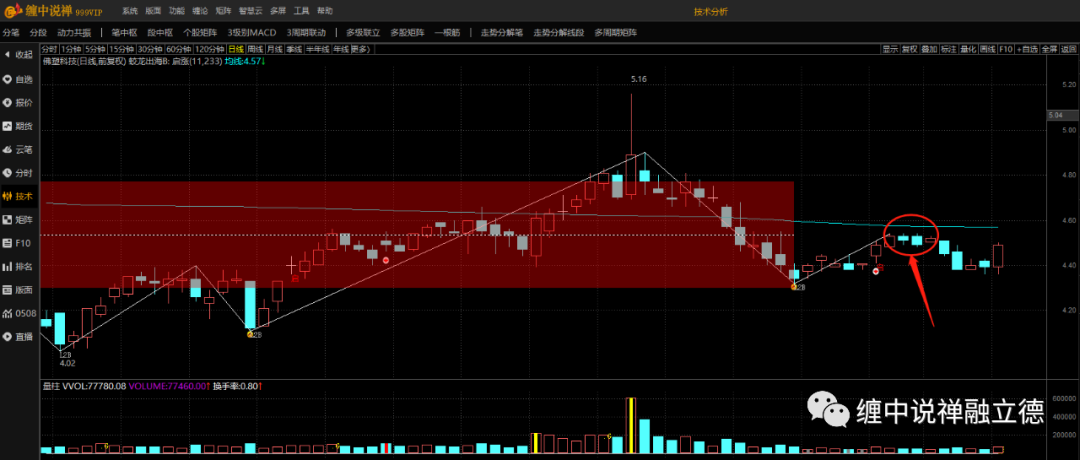The image size is (1080, 460).
Task: Toggle the 分段 indicator
Action: click(x=38, y=32)
